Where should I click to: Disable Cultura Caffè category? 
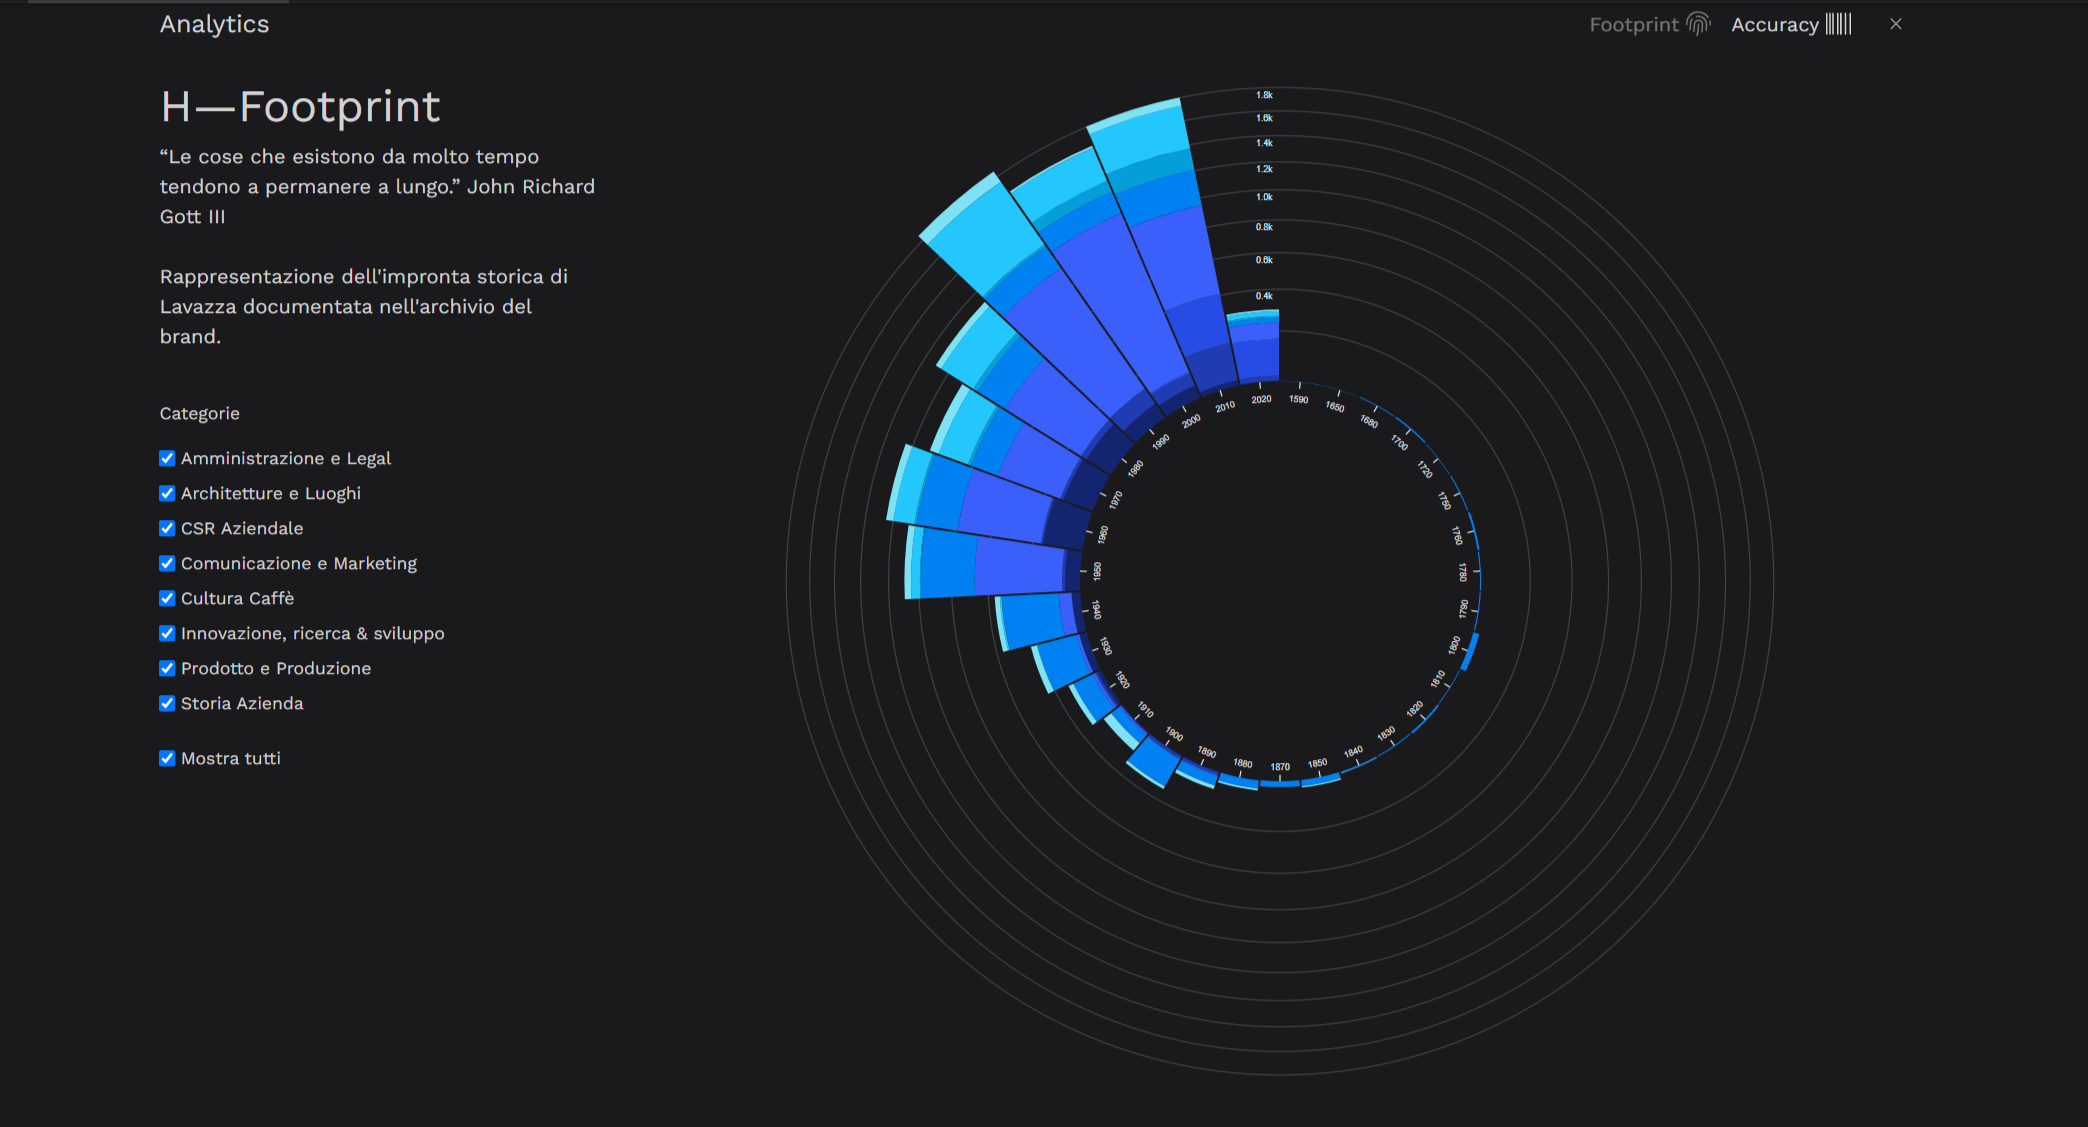(167, 598)
